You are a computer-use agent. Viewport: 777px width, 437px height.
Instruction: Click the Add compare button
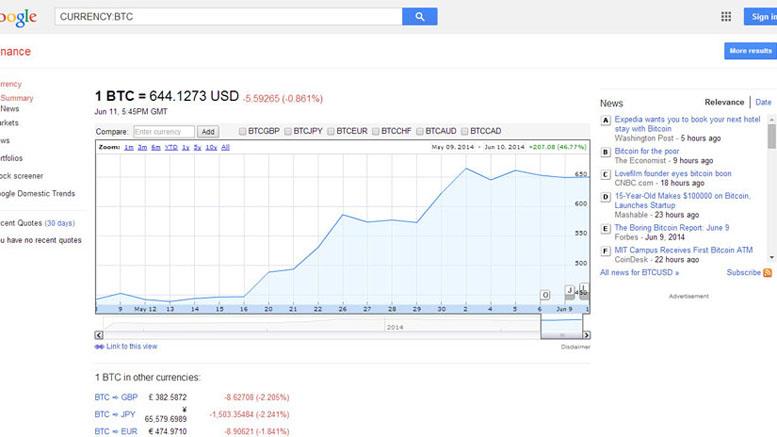208,132
